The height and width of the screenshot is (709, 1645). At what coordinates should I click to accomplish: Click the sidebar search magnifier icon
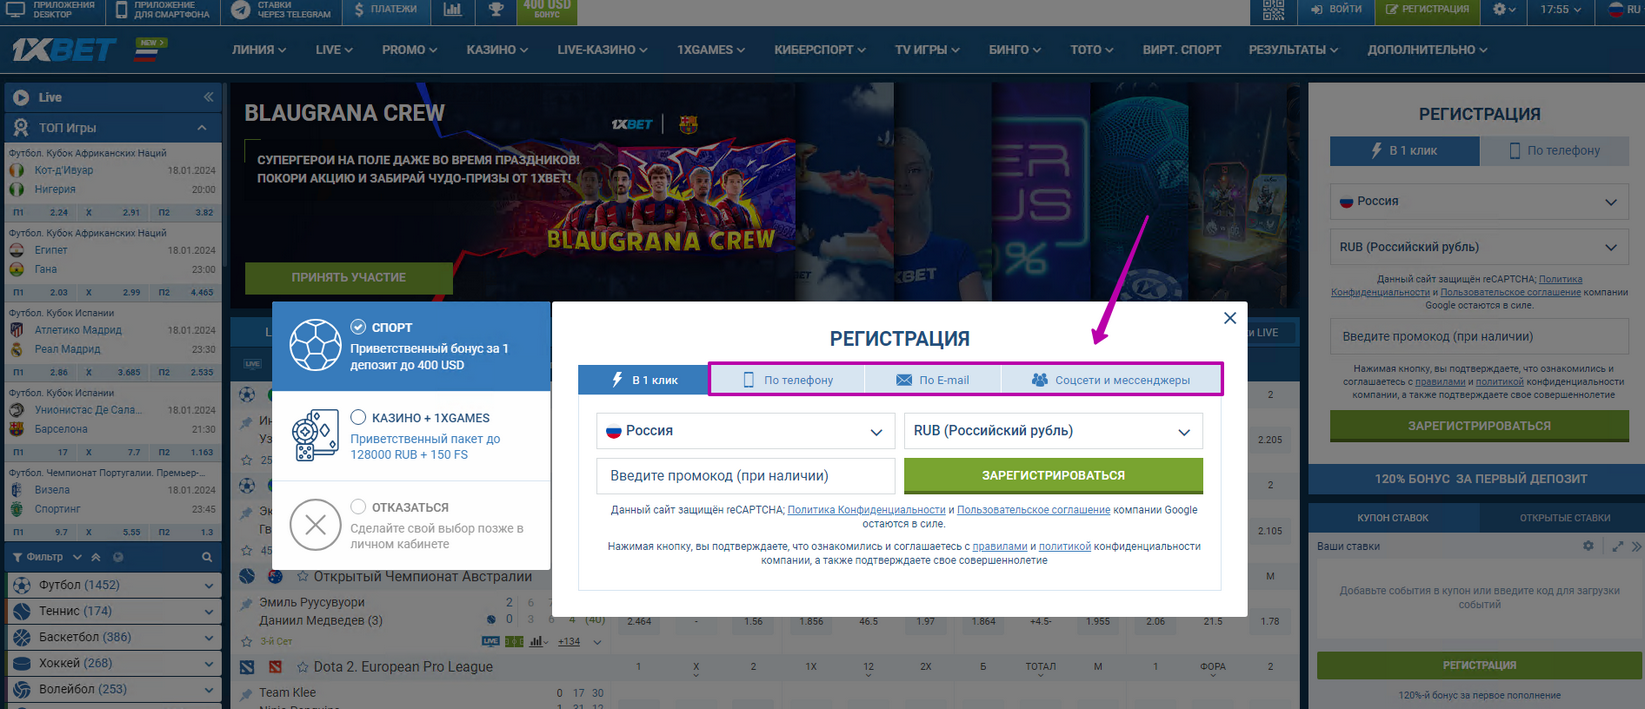pos(207,557)
